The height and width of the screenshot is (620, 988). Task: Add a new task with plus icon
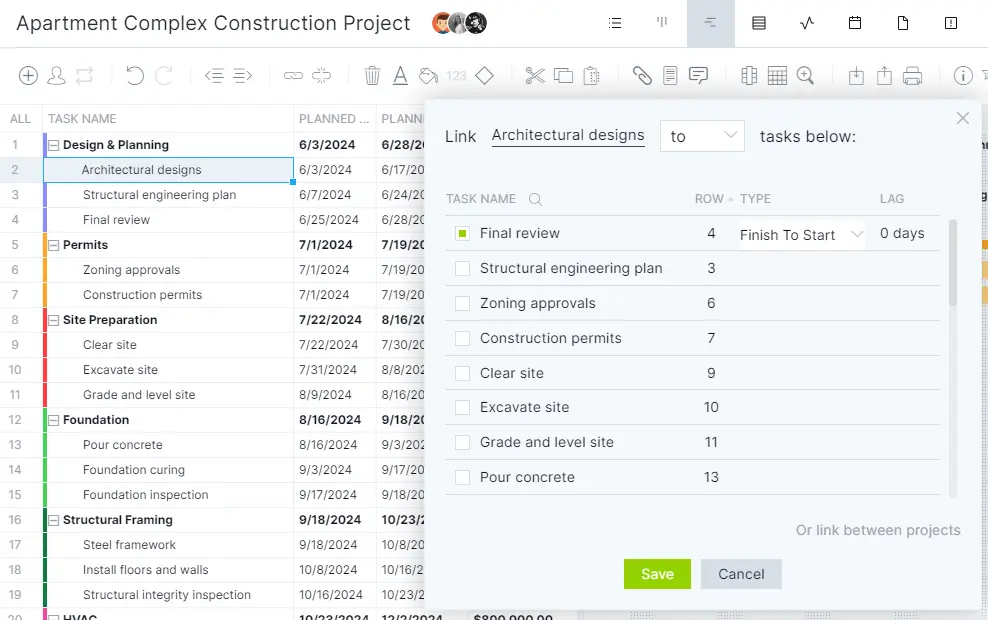pyautogui.click(x=28, y=76)
